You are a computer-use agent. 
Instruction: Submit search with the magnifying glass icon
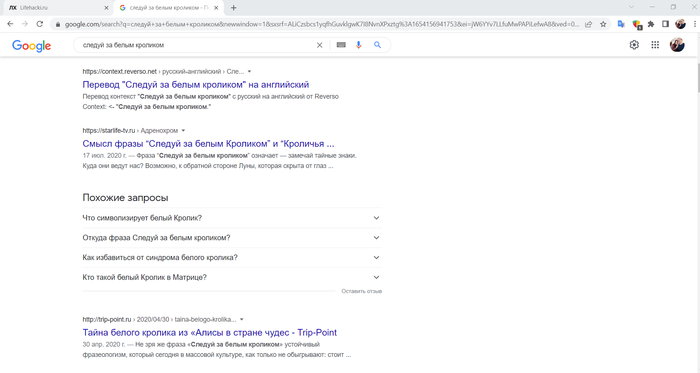tap(377, 45)
